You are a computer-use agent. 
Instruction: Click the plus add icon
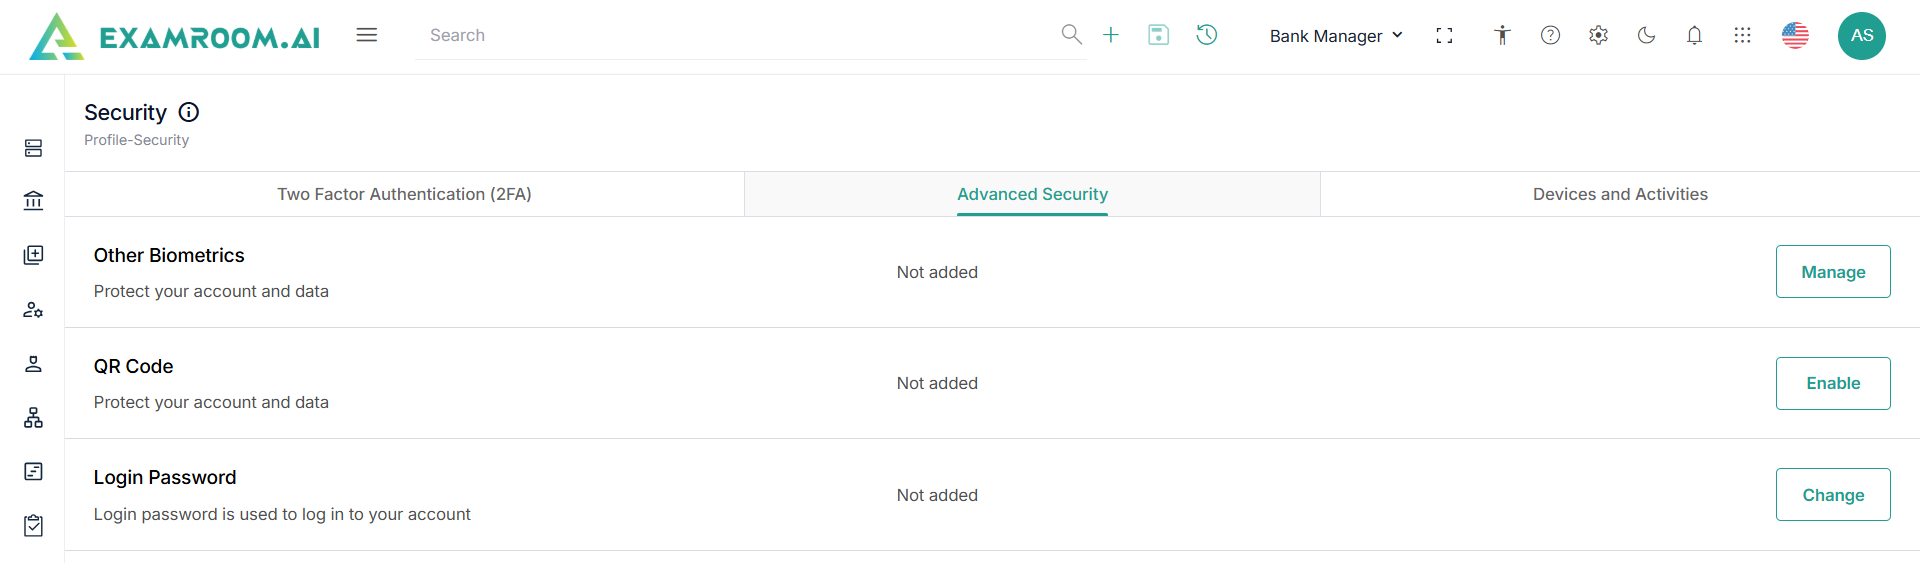(1111, 35)
